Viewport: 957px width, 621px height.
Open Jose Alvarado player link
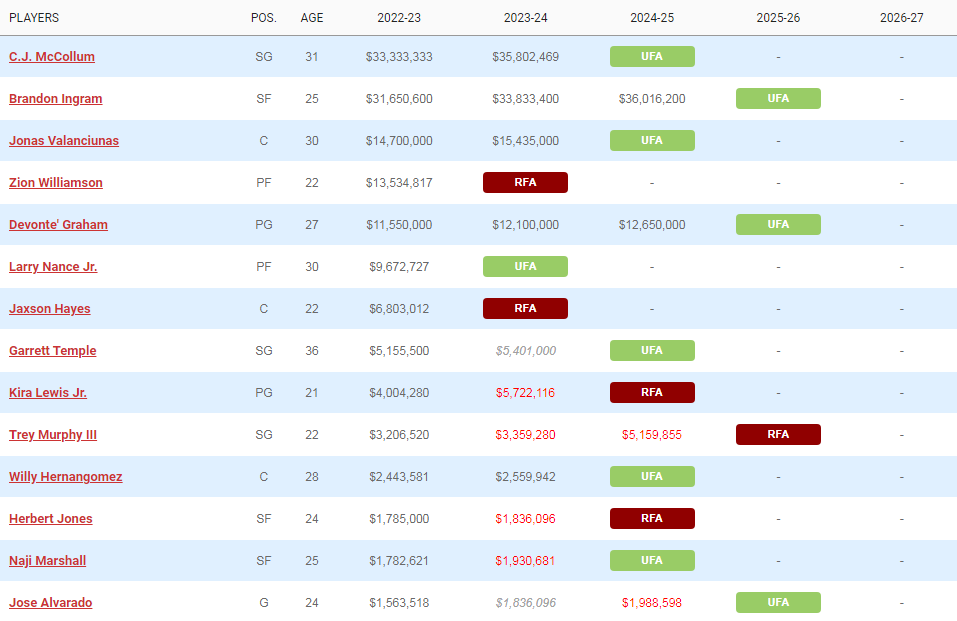51,603
